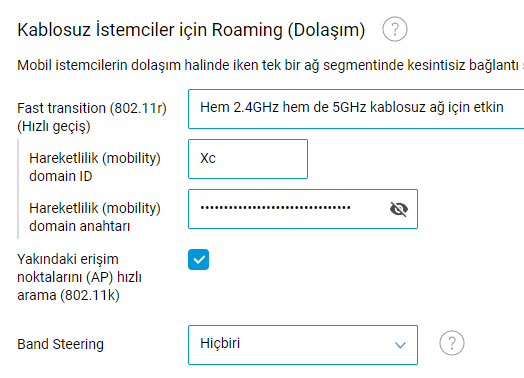Click the Fast transition (802.11r) label
The image size is (524, 378).
point(92,117)
